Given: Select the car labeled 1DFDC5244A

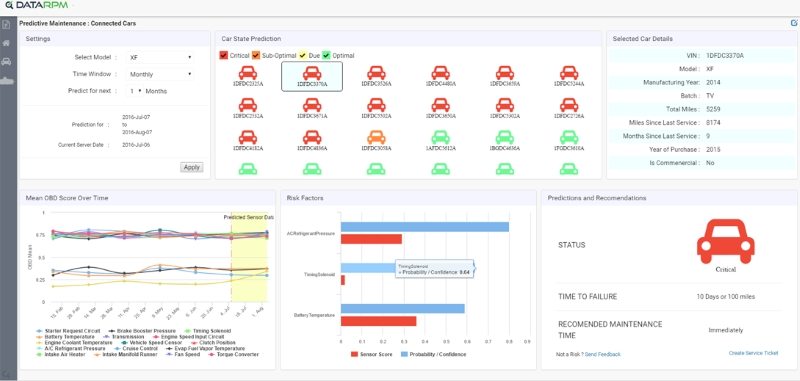Looking at the screenshot, I should point(569,77).
